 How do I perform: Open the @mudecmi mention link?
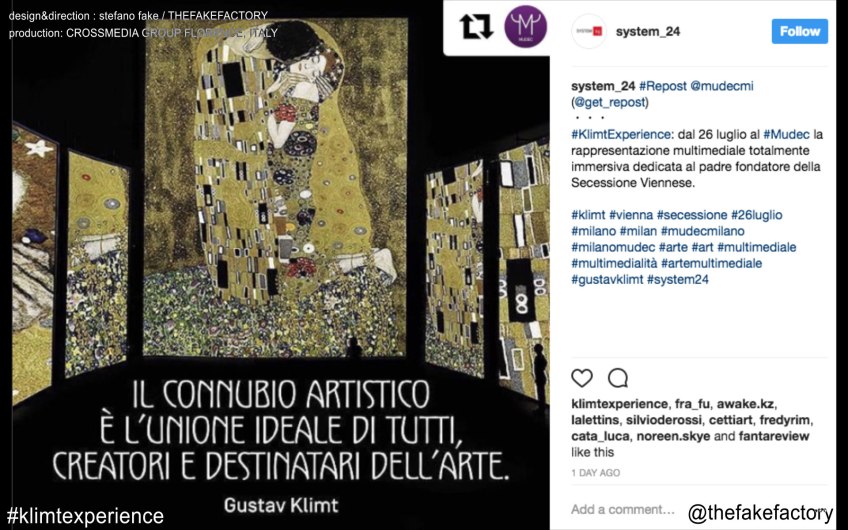721,85
